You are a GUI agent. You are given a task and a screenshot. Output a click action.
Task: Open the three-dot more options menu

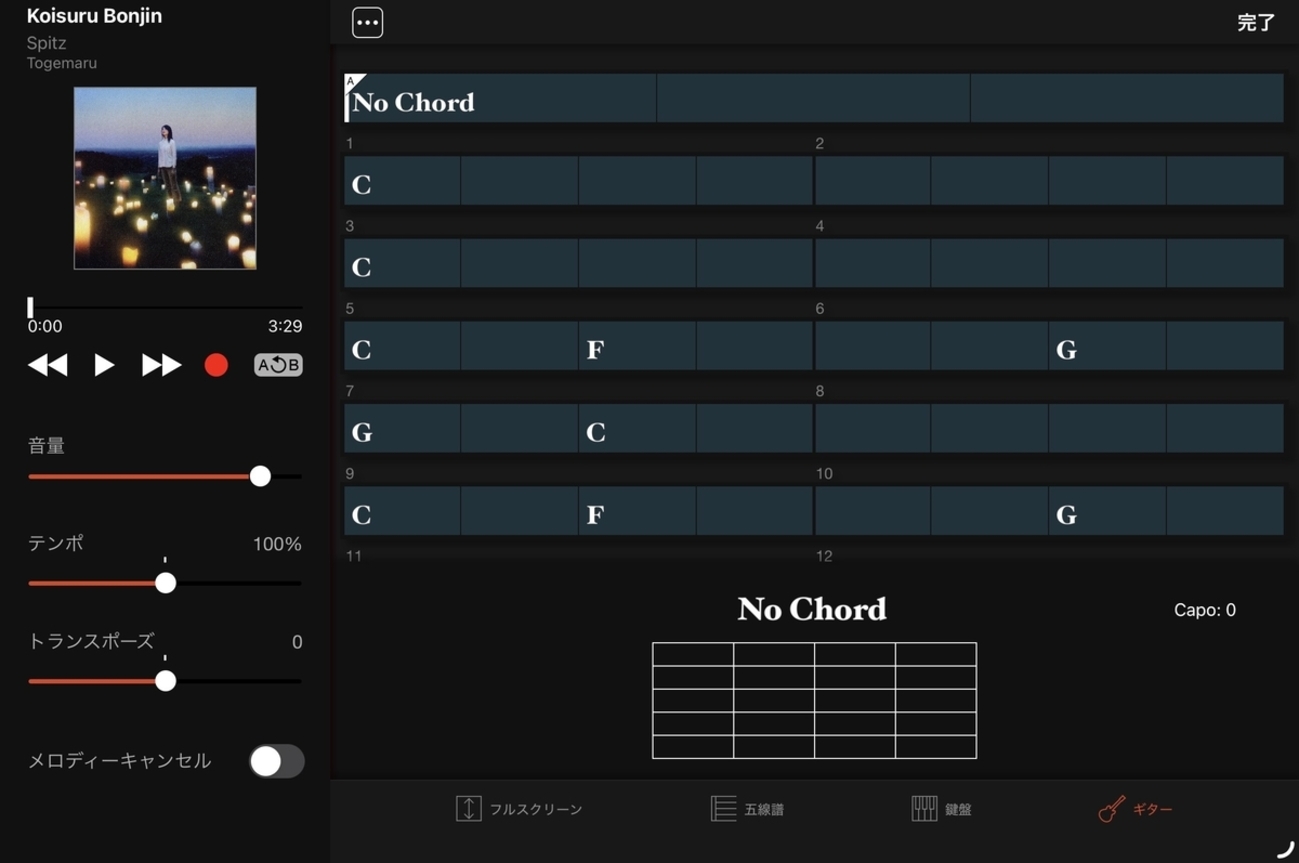[x=367, y=23]
